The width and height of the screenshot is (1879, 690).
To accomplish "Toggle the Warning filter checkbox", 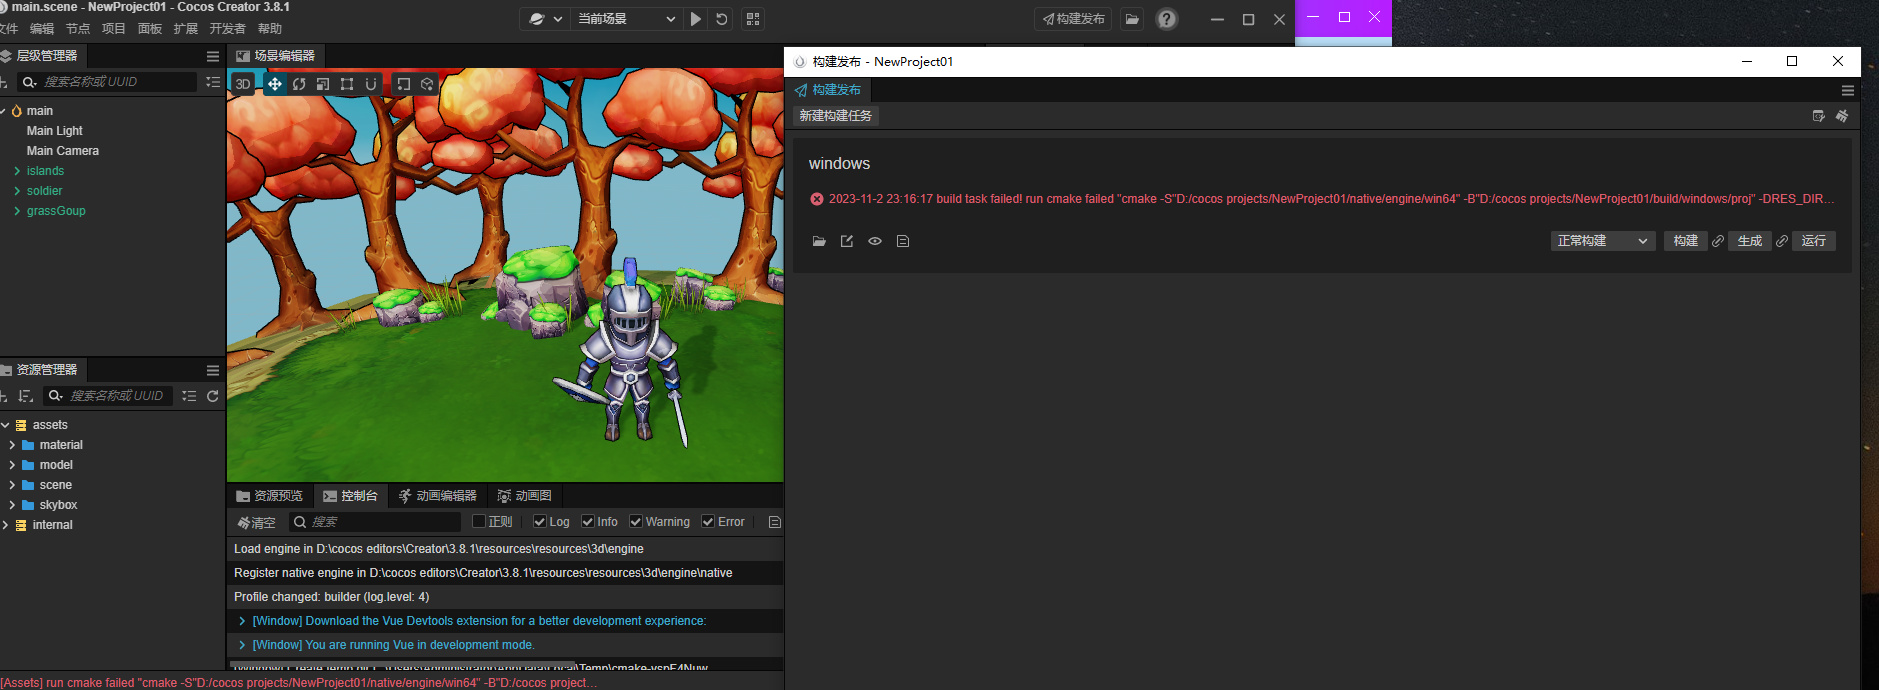I will tap(636, 522).
